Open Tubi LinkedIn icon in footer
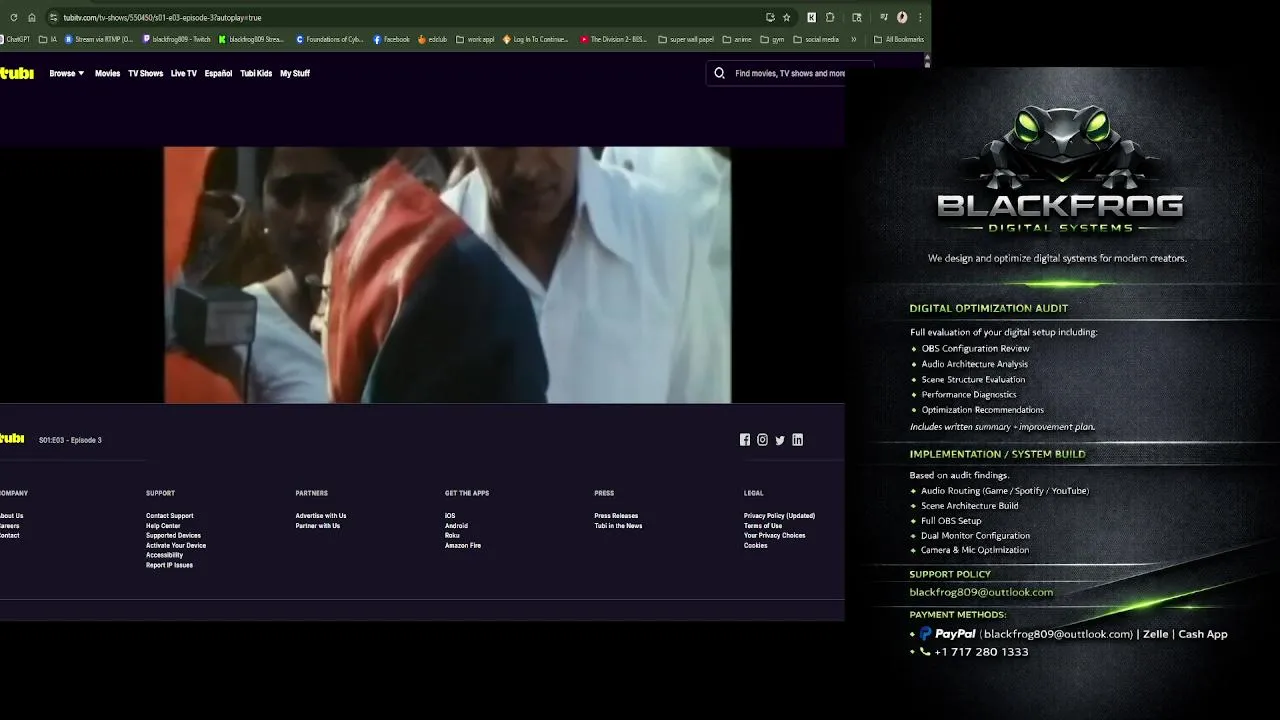This screenshot has height=720, width=1280. click(797, 440)
